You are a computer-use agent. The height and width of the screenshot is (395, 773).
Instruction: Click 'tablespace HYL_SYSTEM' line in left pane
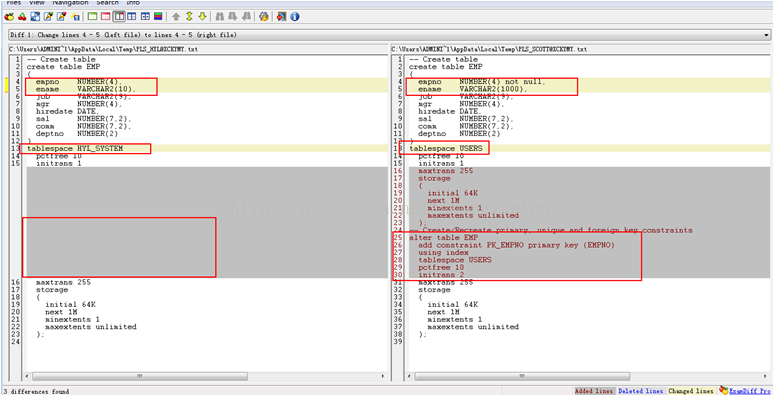click(74, 148)
